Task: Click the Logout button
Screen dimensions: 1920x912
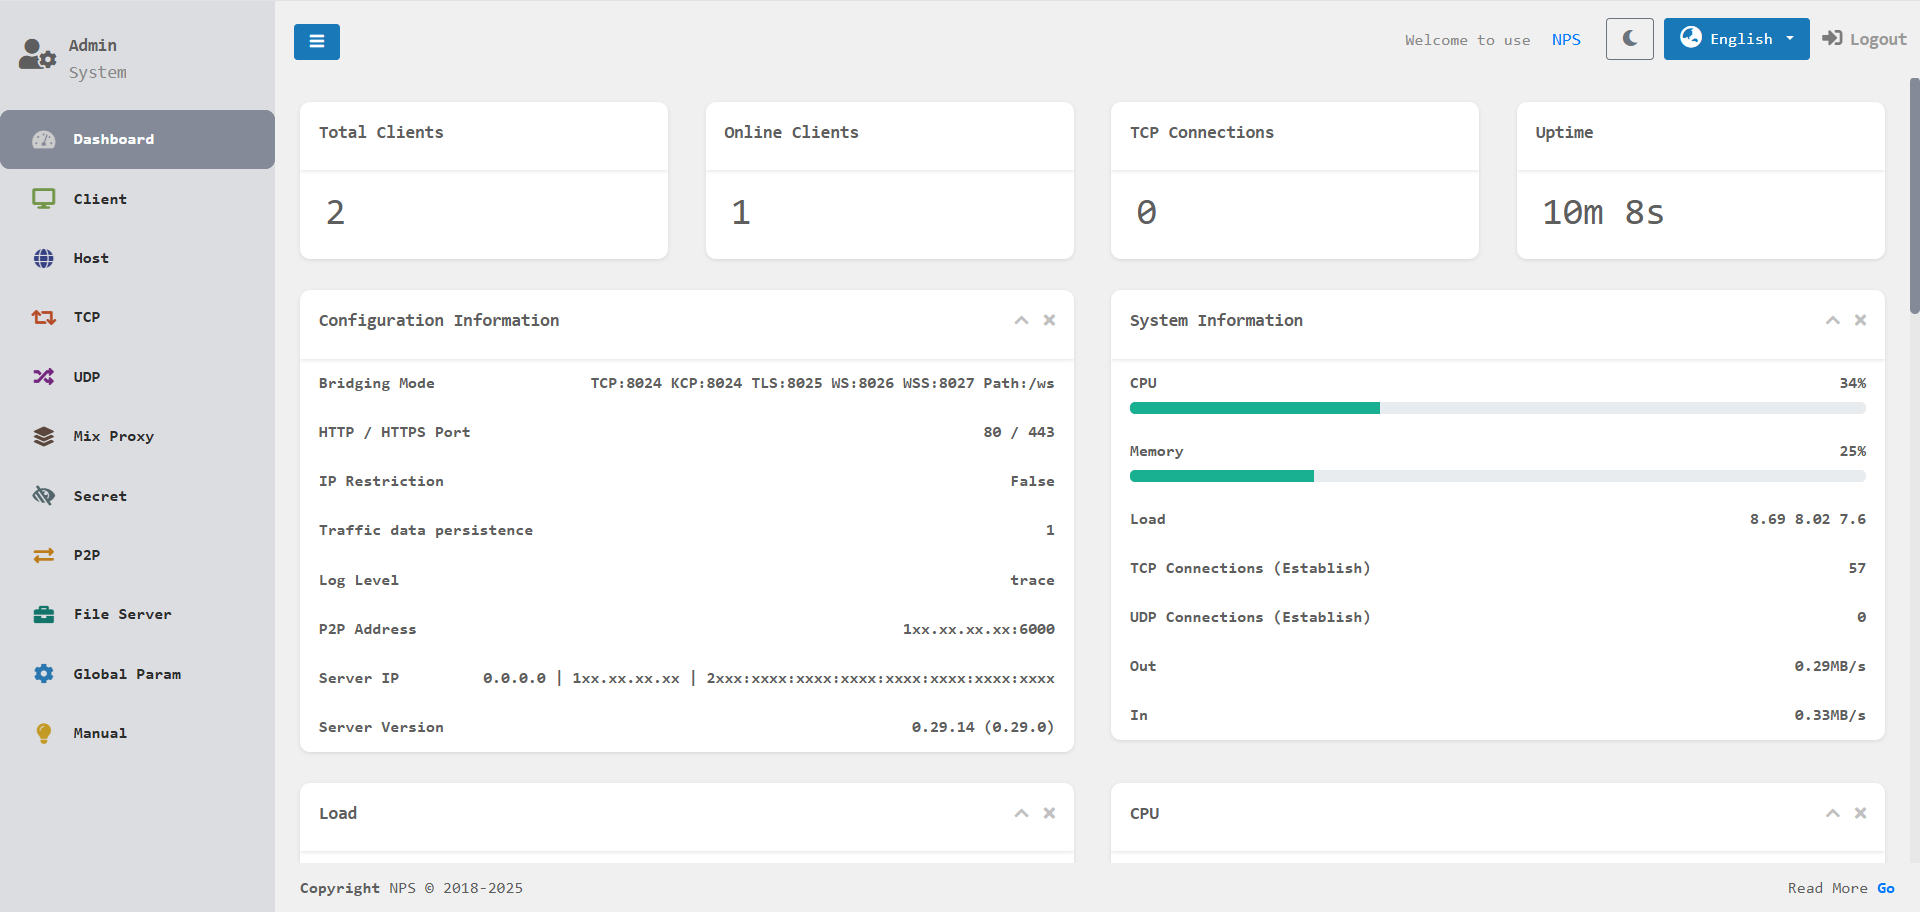Action: click(1864, 38)
